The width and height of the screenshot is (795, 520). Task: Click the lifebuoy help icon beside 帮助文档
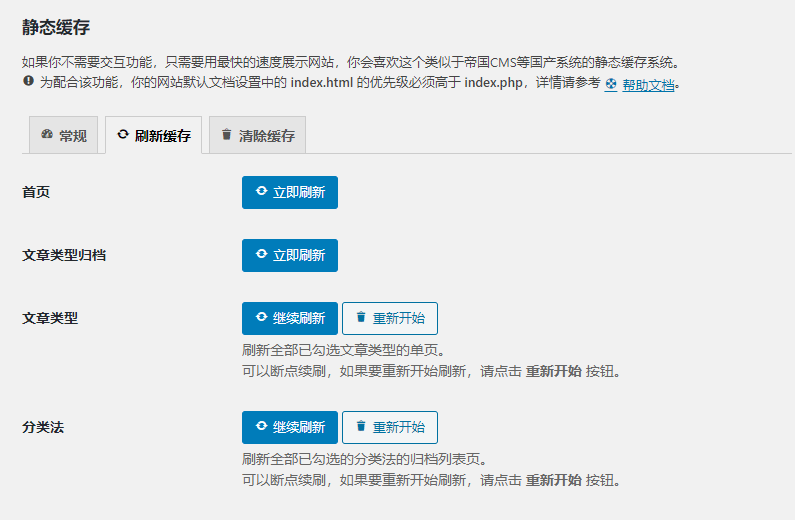tap(611, 84)
